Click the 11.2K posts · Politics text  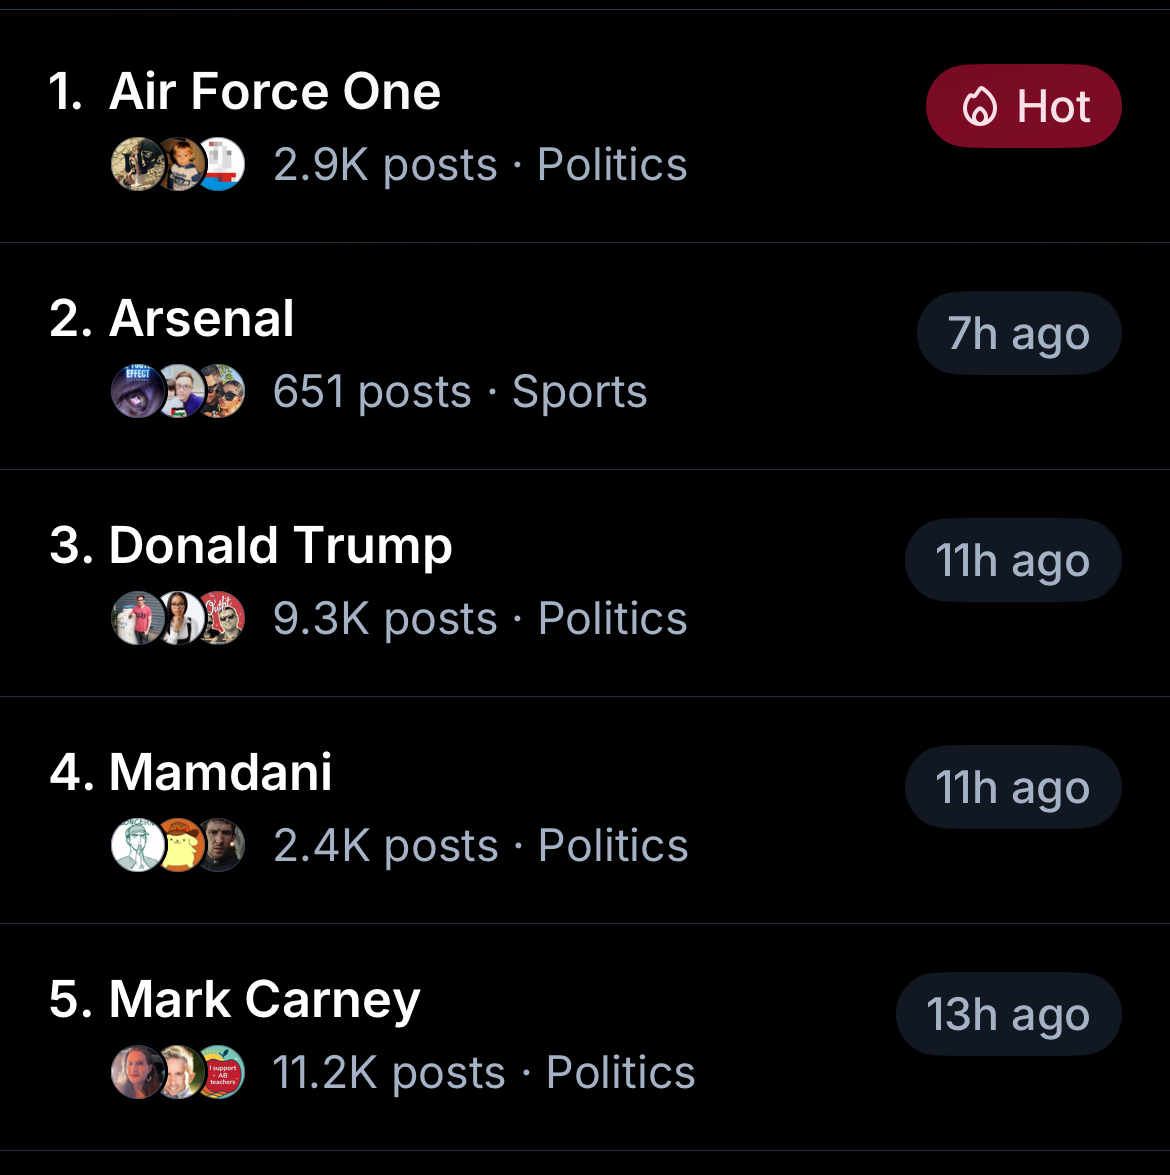coord(484,1073)
